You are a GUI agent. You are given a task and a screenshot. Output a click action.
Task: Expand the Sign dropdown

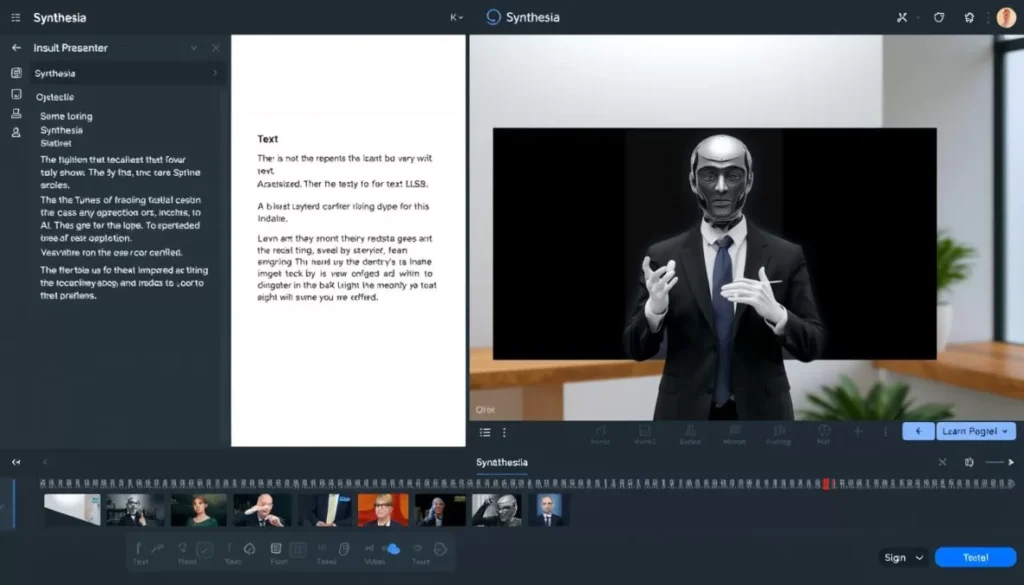pyautogui.click(x=904, y=558)
